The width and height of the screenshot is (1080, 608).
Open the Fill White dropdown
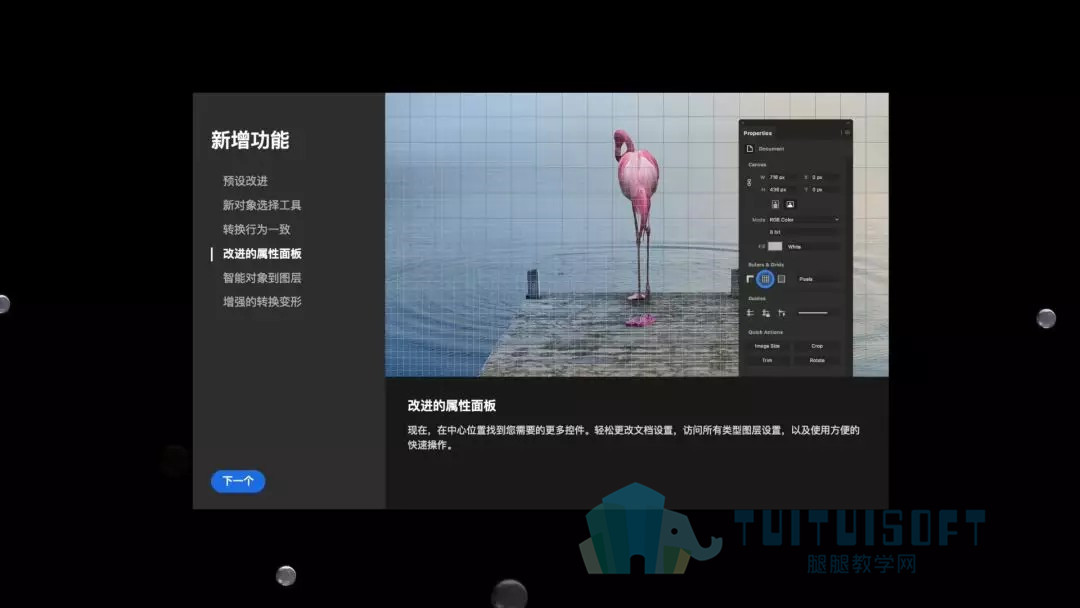click(x=813, y=247)
